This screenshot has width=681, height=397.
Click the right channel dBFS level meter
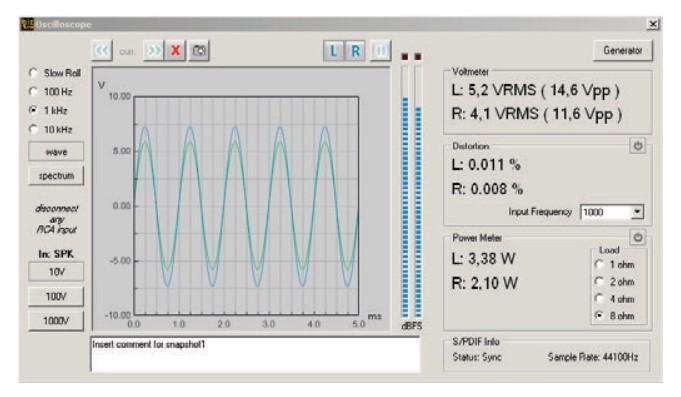[418, 192]
